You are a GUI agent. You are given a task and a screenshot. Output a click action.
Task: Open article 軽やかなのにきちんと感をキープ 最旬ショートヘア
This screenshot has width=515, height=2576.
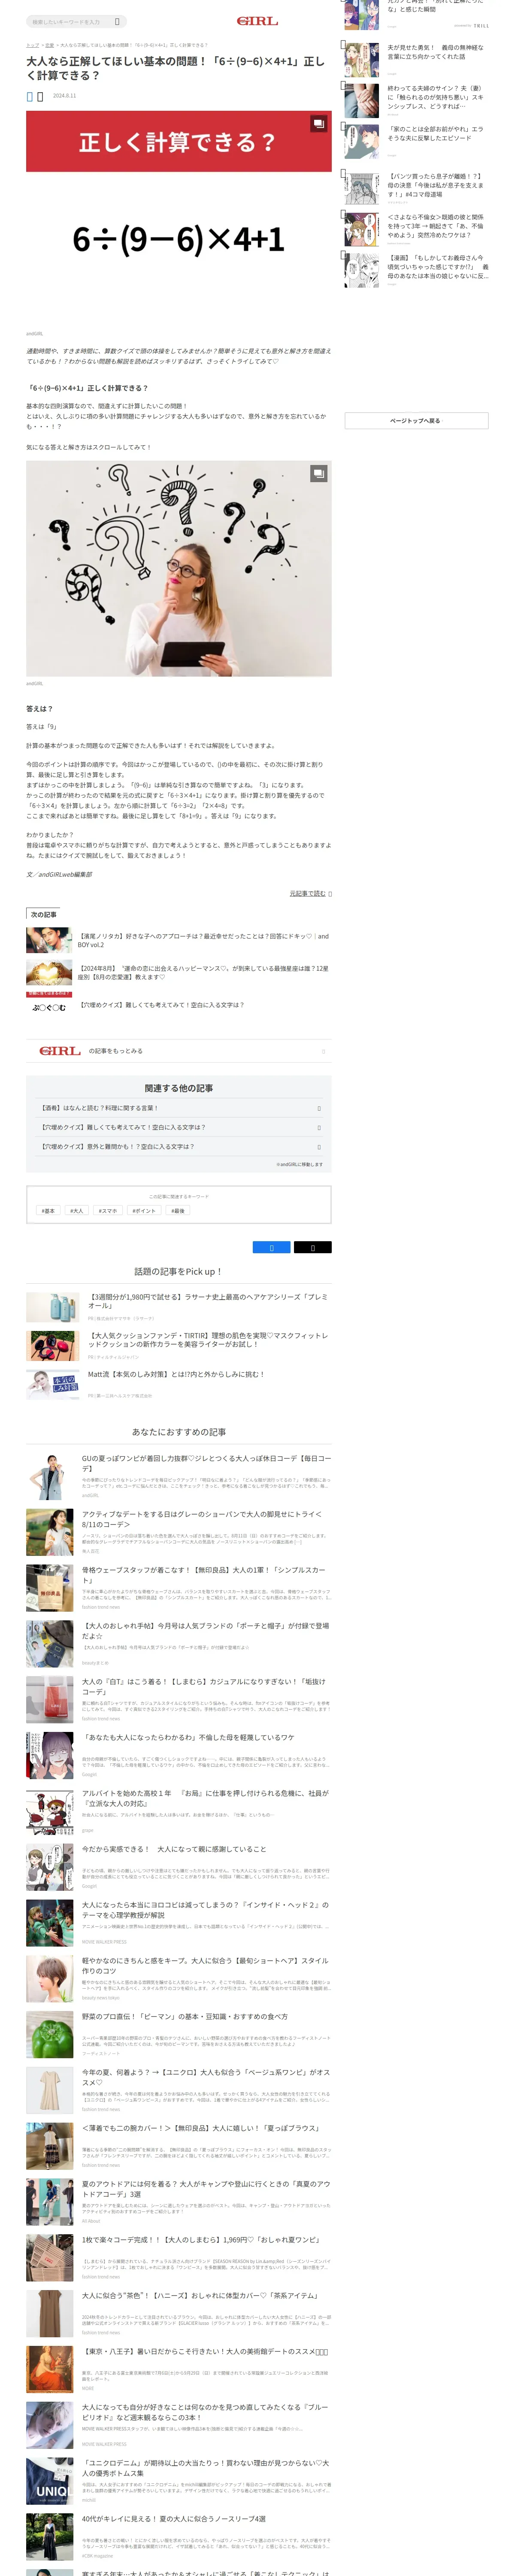205,1965
